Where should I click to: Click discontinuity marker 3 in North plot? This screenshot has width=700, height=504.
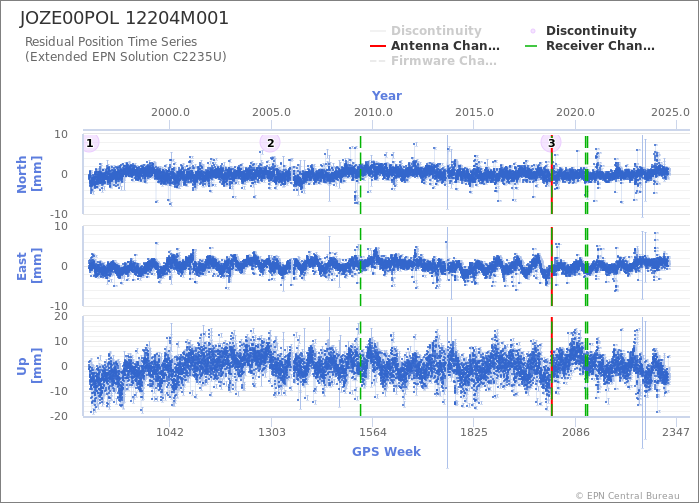(551, 143)
